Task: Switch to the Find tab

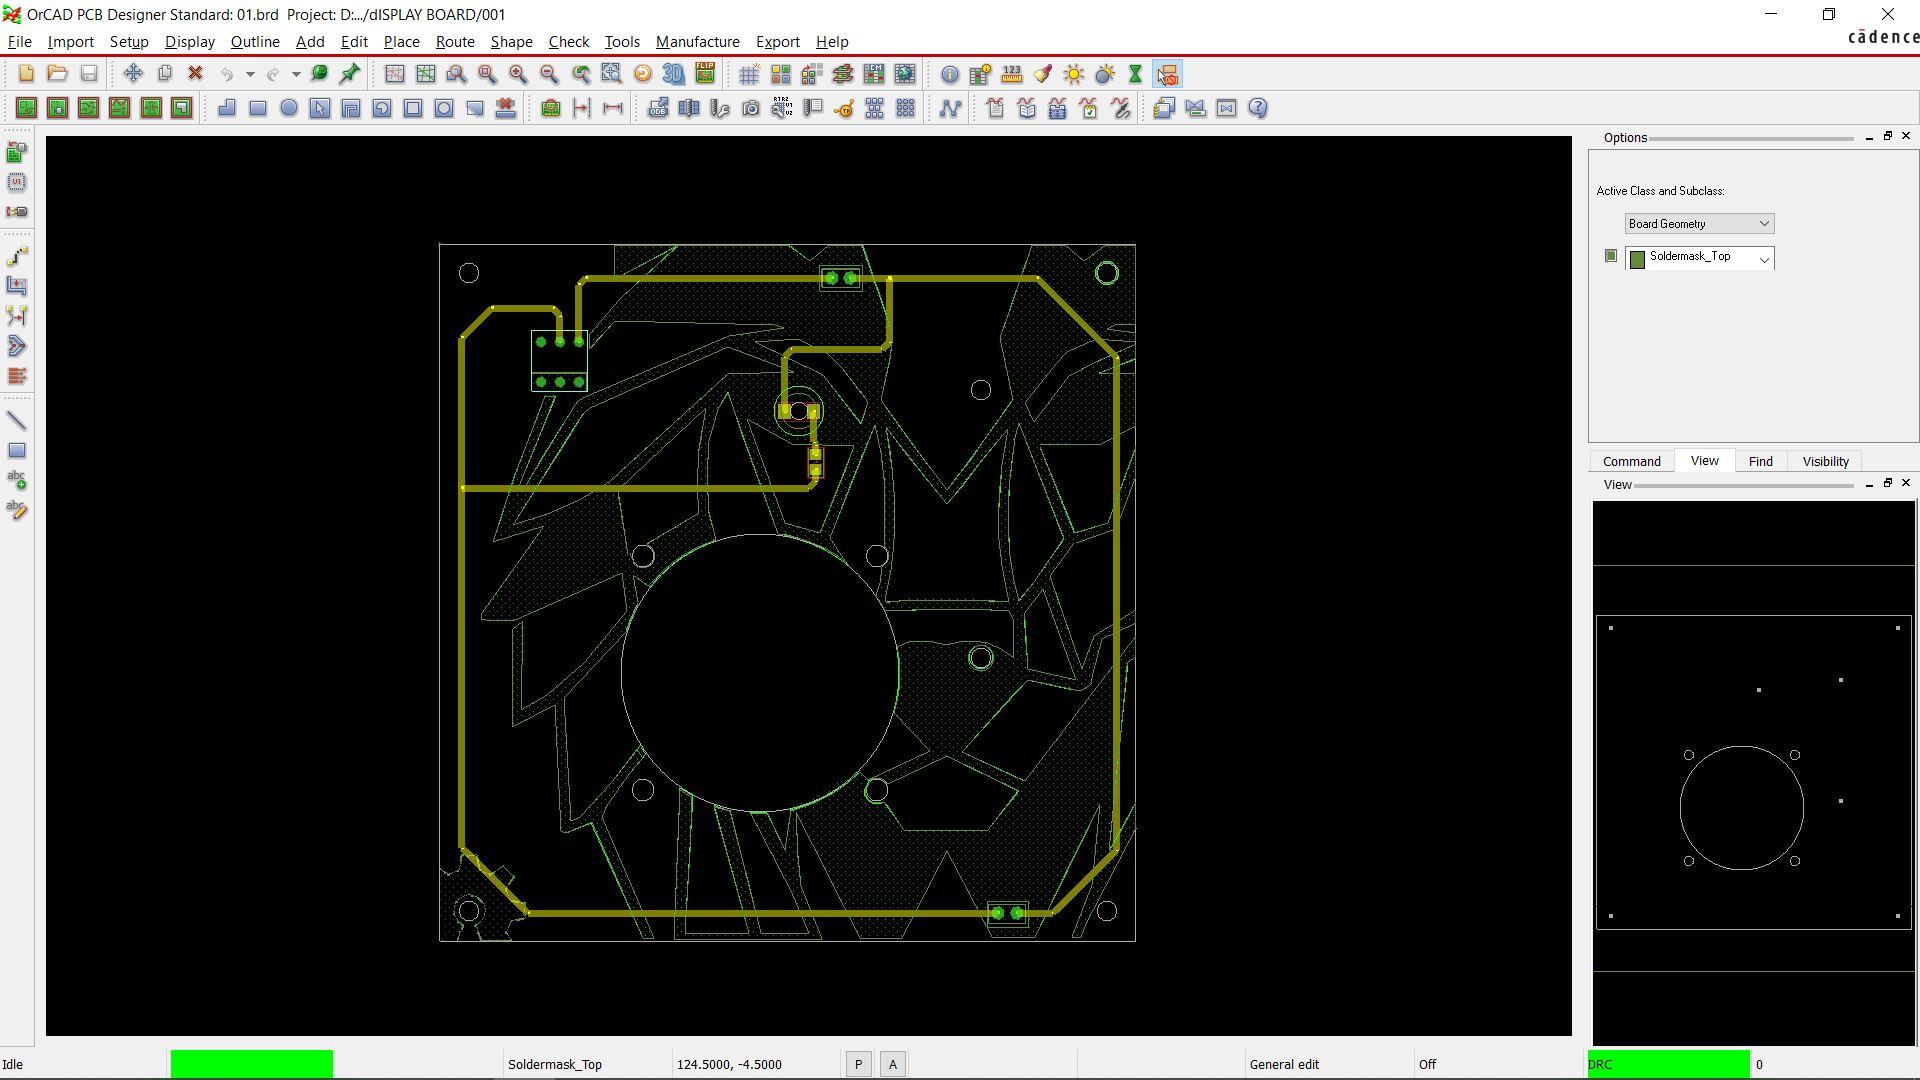Action: (1760, 462)
